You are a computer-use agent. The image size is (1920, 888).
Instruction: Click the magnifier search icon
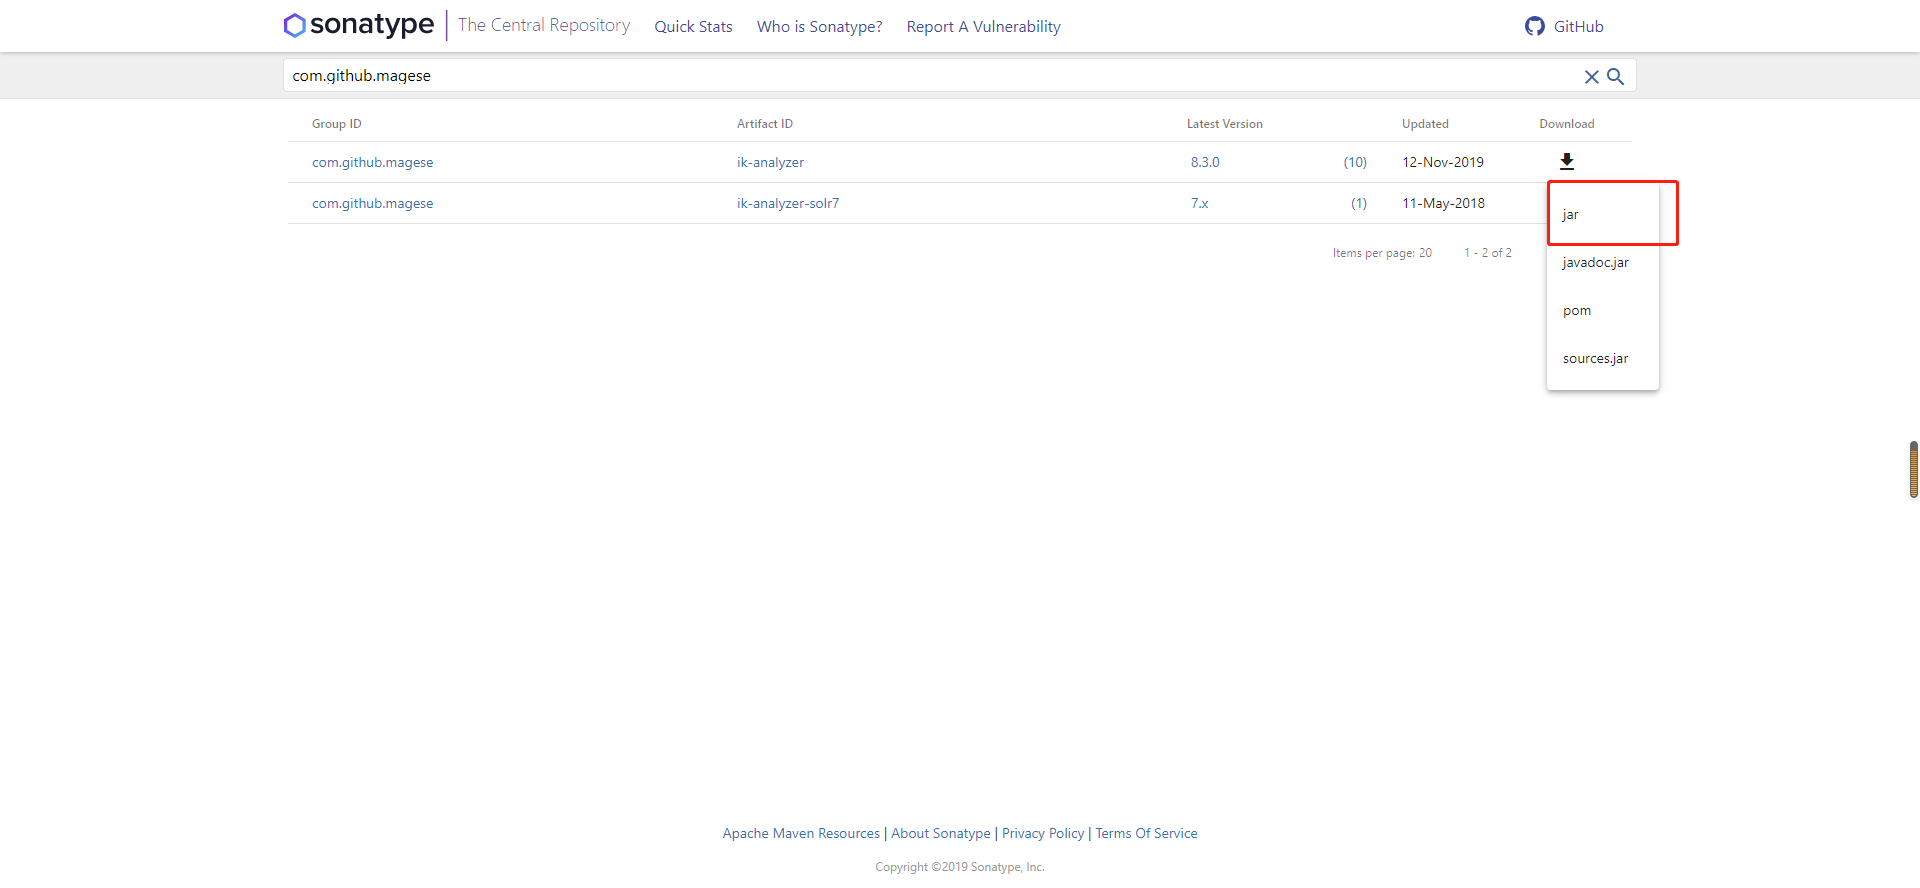pos(1615,76)
